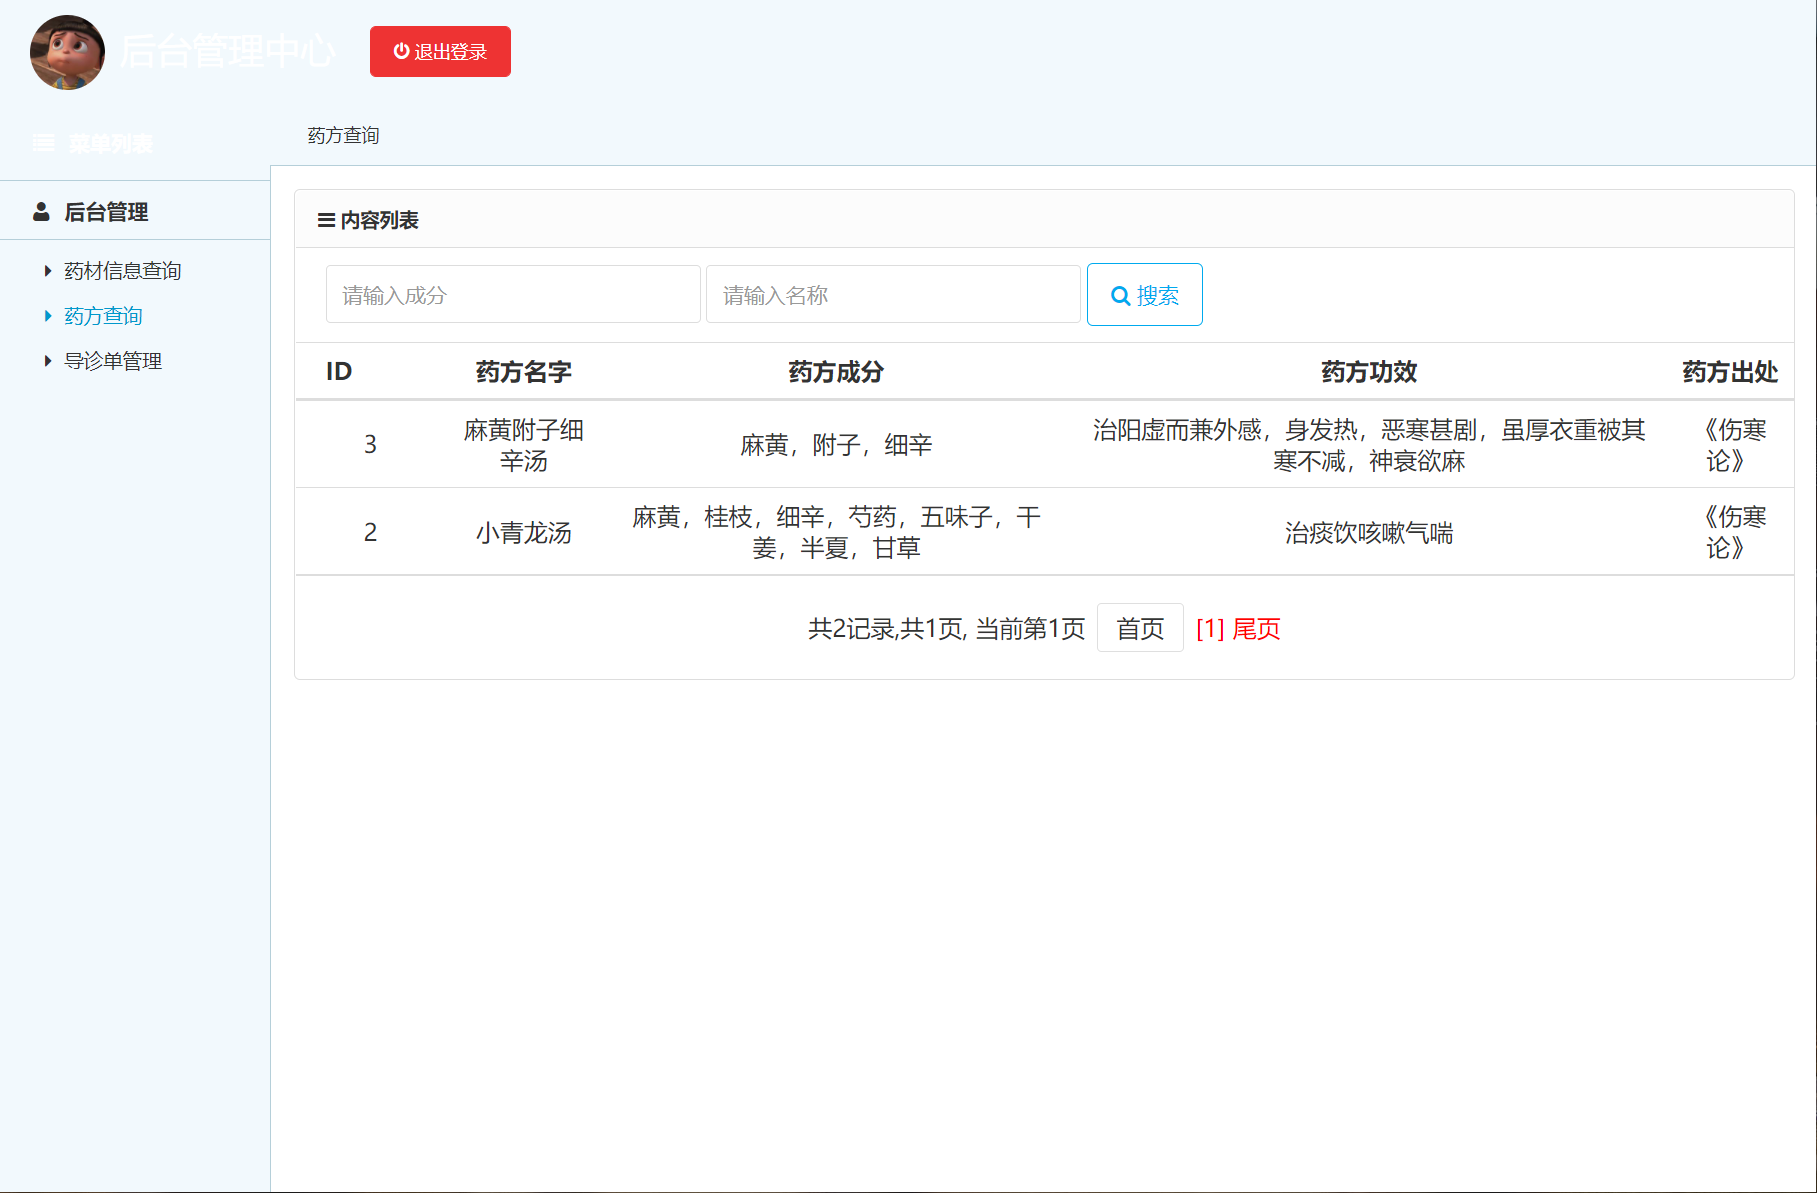Collapse the 菜单列表 panel
Image resolution: width=1817 pixels, height=1193 pixels.
(x=110, y=142)
